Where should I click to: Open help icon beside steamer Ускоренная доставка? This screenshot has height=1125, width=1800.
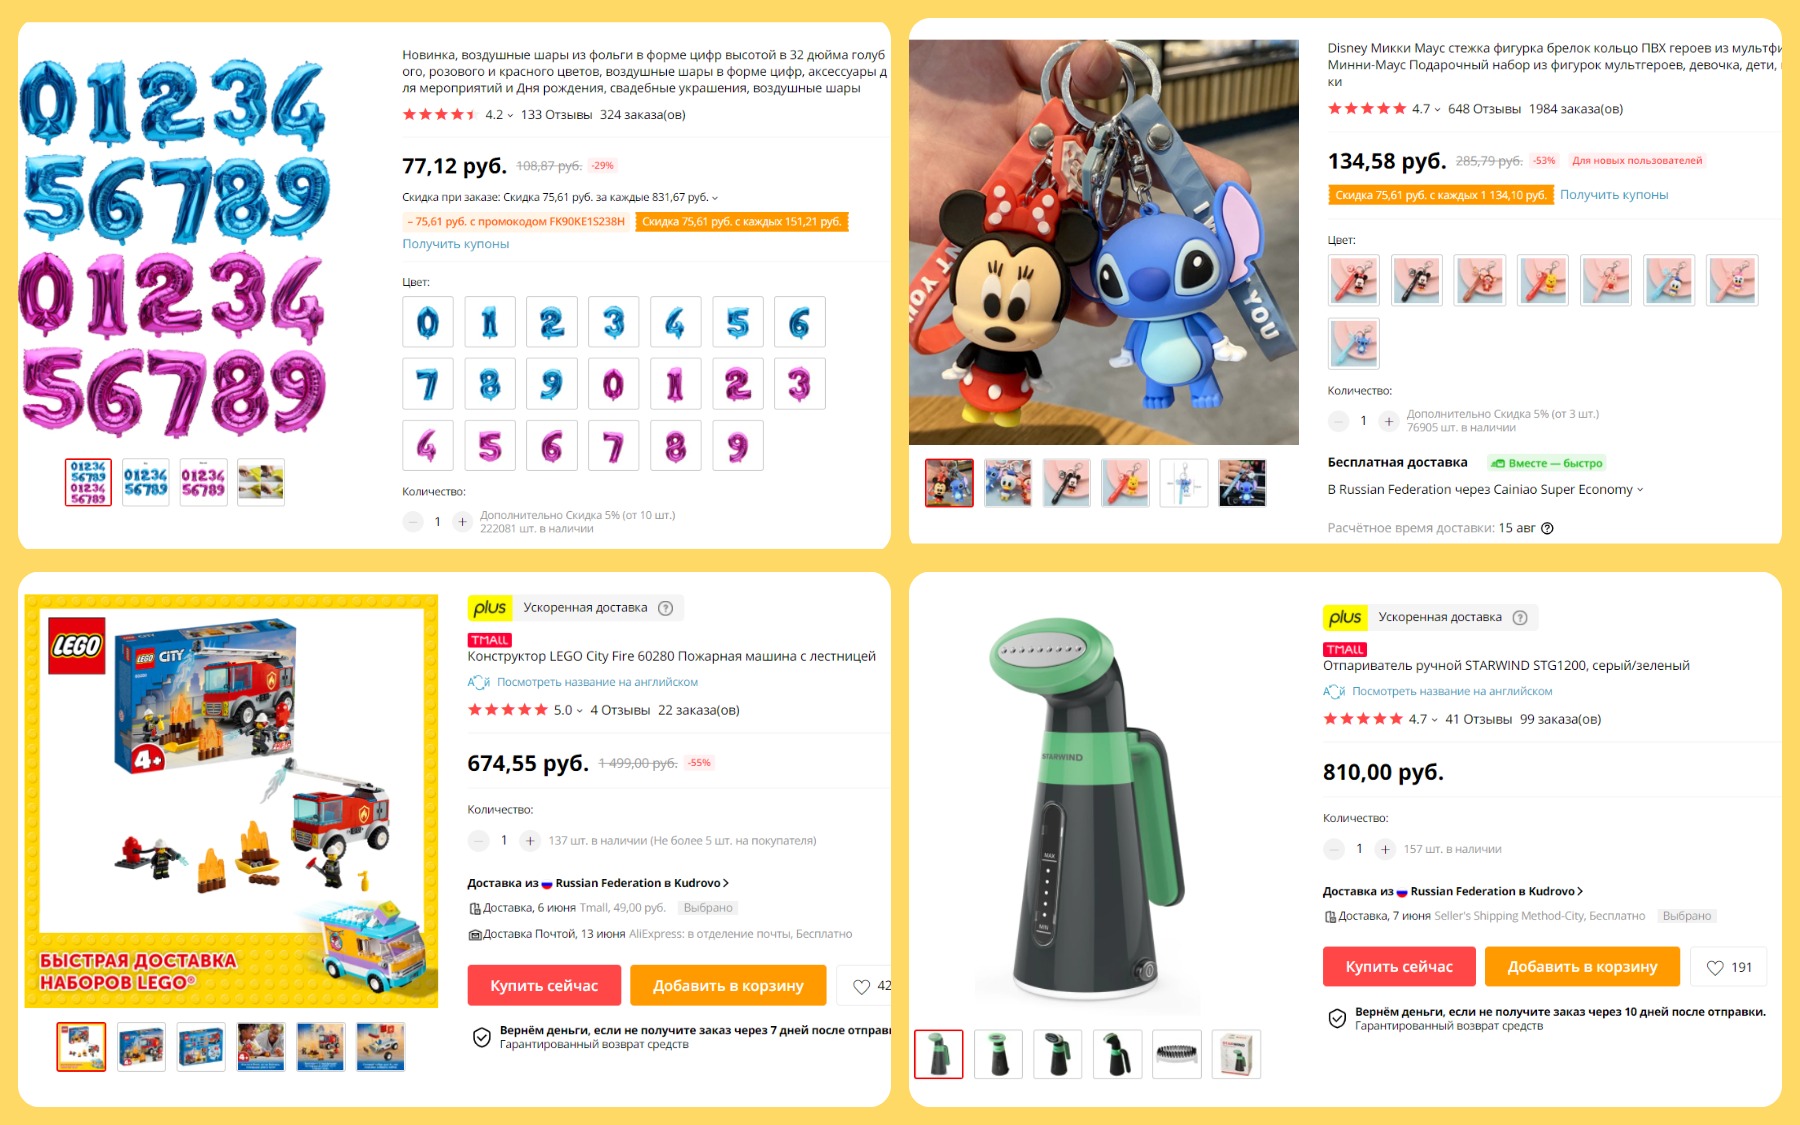1520,617
